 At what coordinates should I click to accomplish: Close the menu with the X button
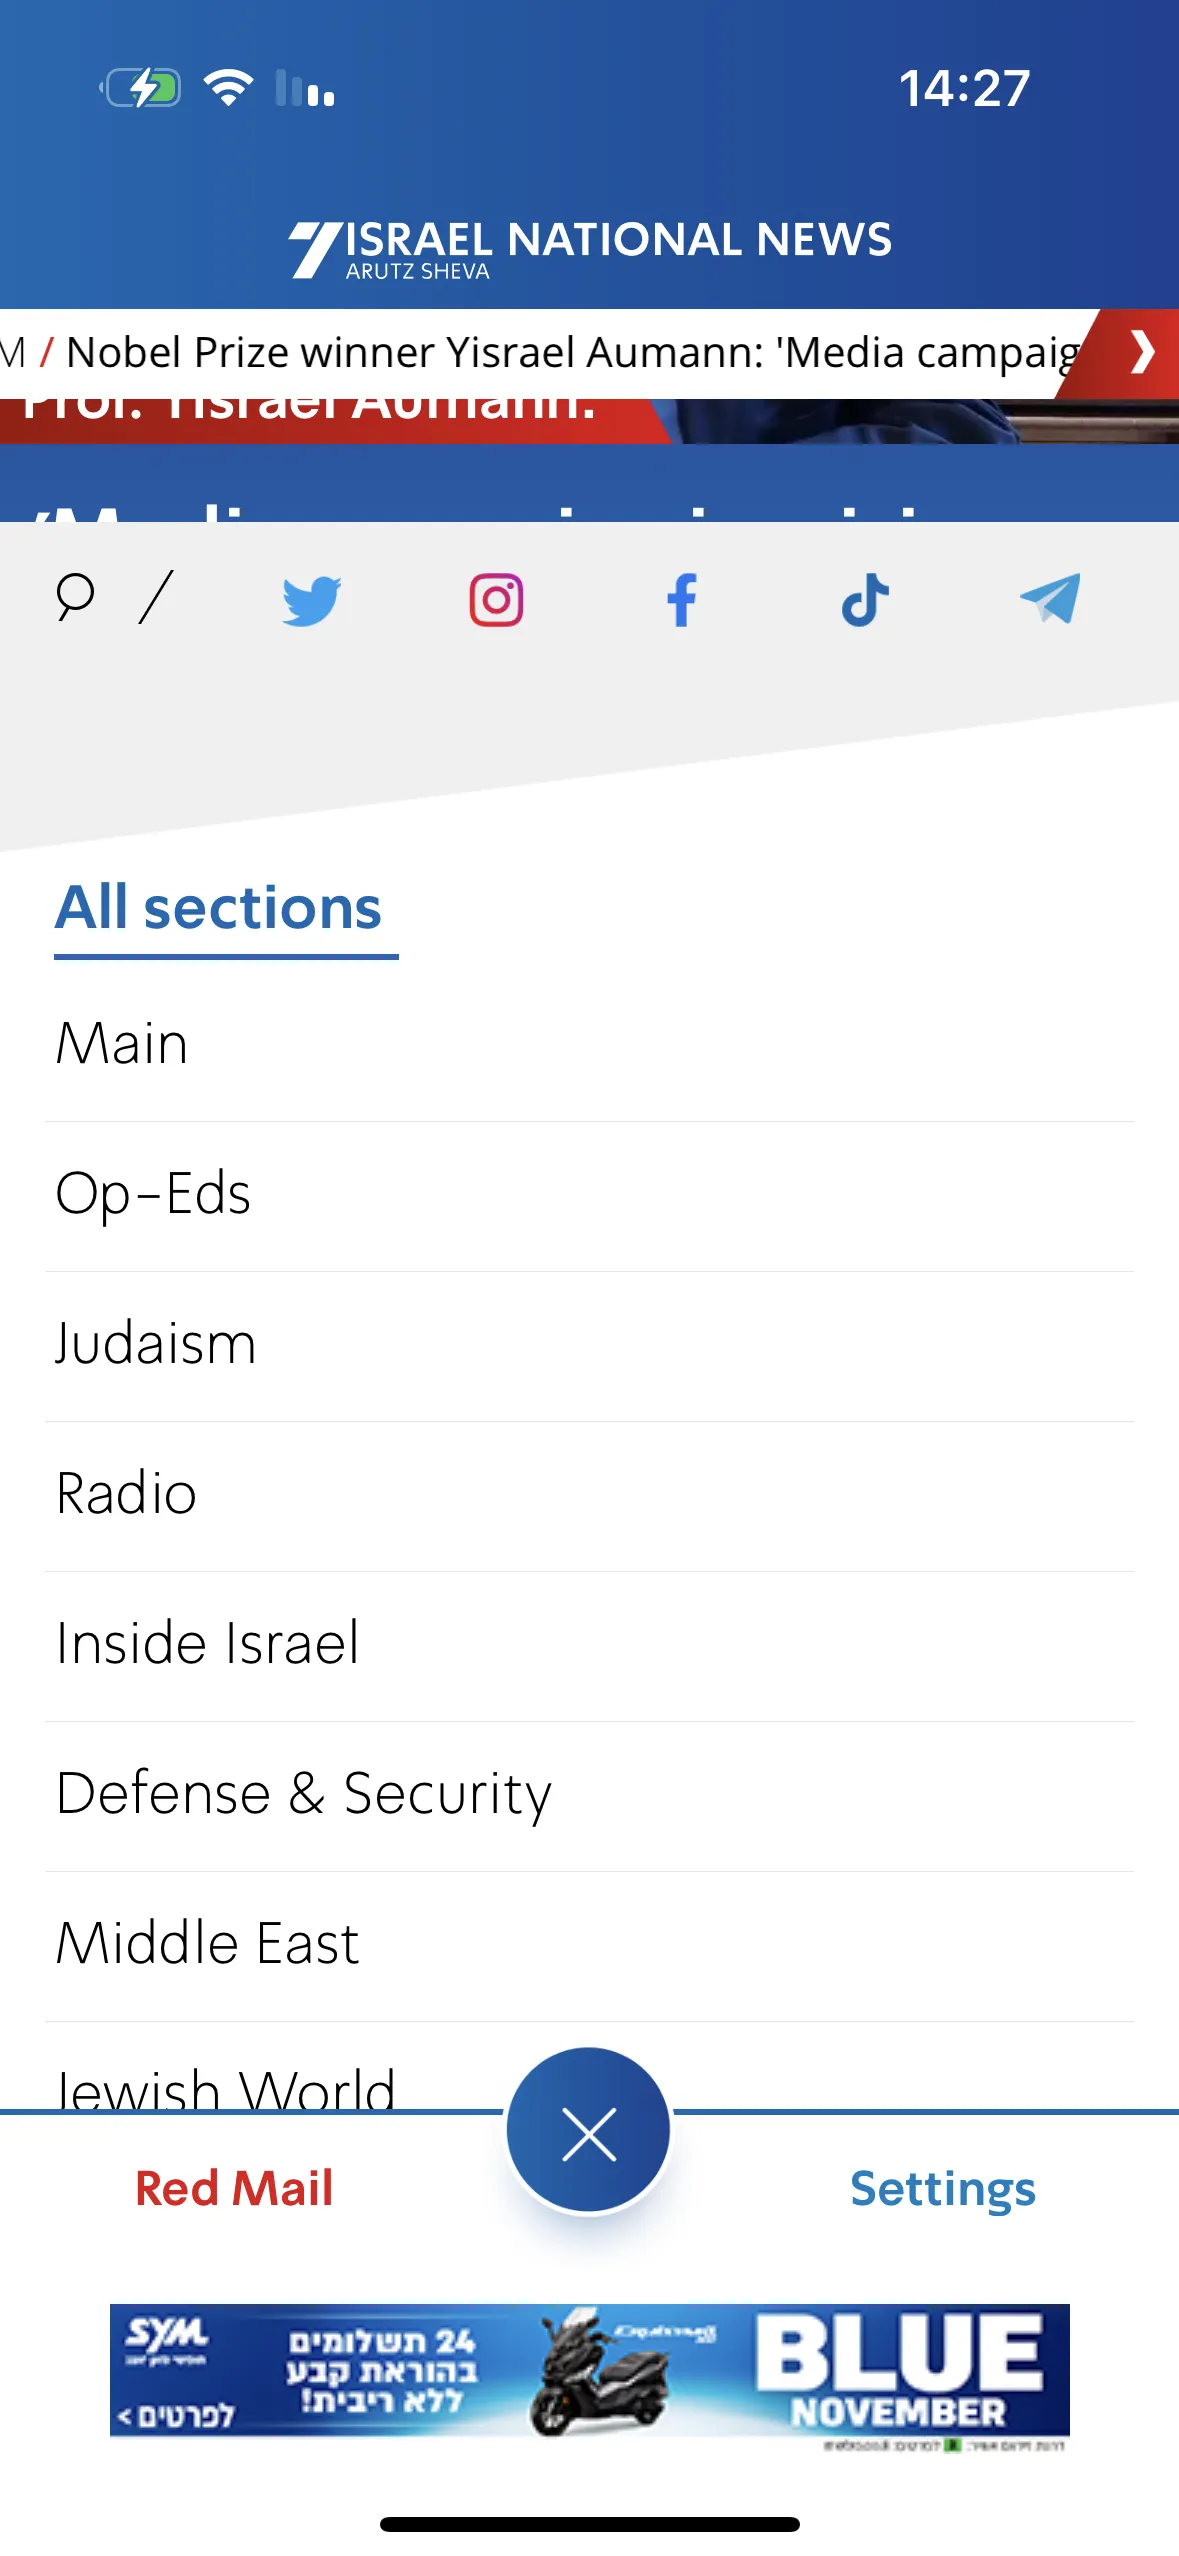tap(589, 2130)
